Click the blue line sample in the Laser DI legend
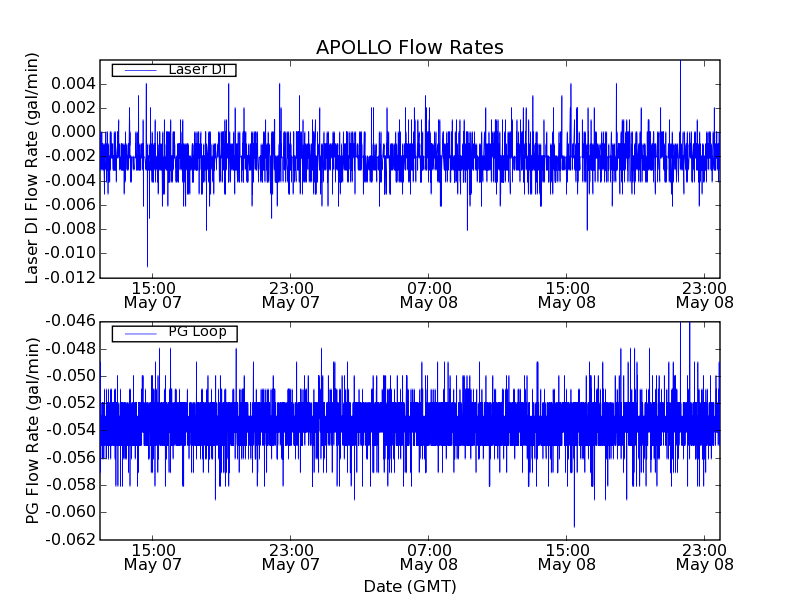This screenshot has height=600, width=800. coord(137,70)
